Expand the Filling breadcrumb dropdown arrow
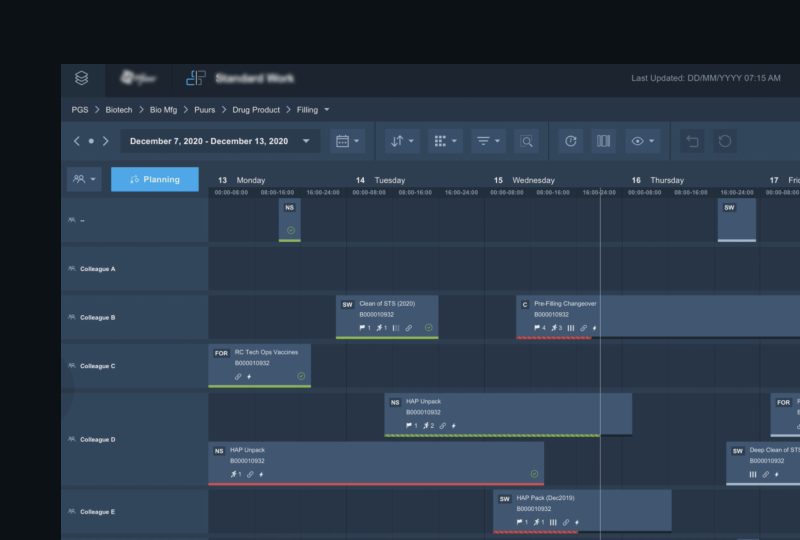Image resolution: width=800 pixels, height=540 pixels. click(327, 110)
